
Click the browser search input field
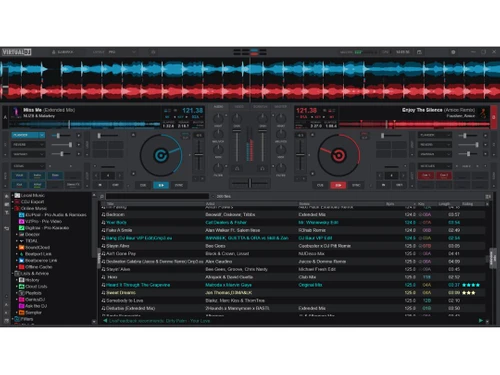[157, 197]
